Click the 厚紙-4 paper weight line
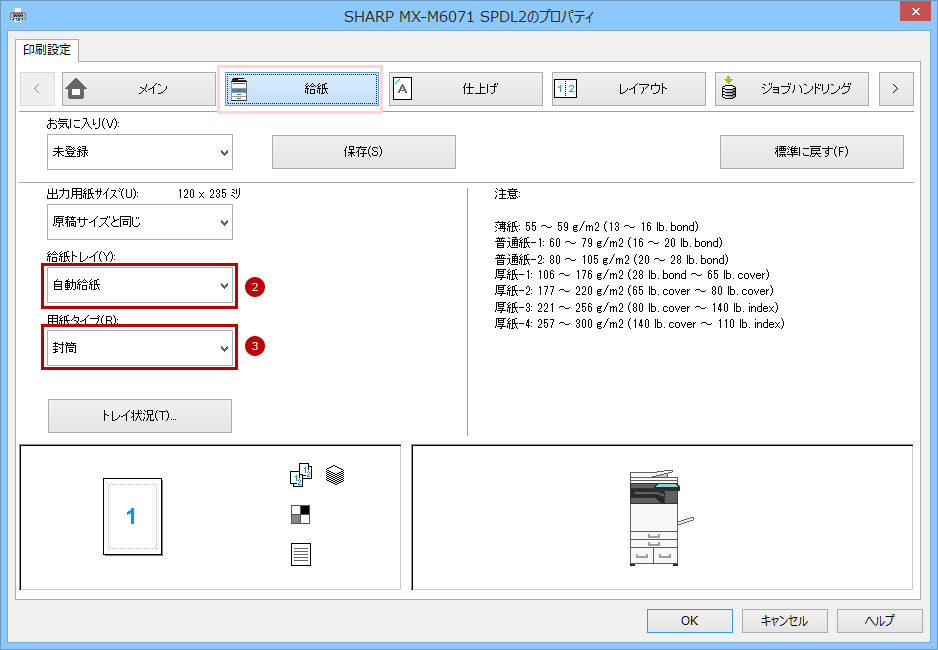The width and height of the screenshot is (938, 650). 639,324
